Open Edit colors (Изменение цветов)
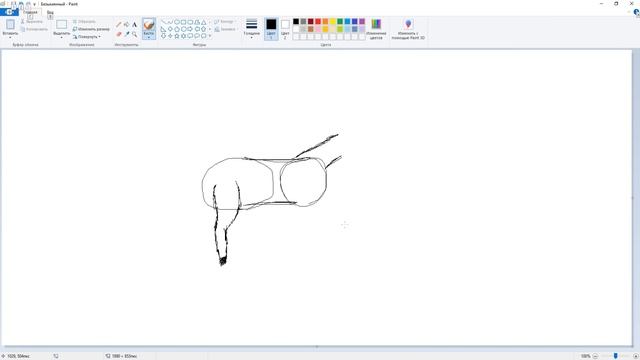Screen dimensions: 640x360 376,29
